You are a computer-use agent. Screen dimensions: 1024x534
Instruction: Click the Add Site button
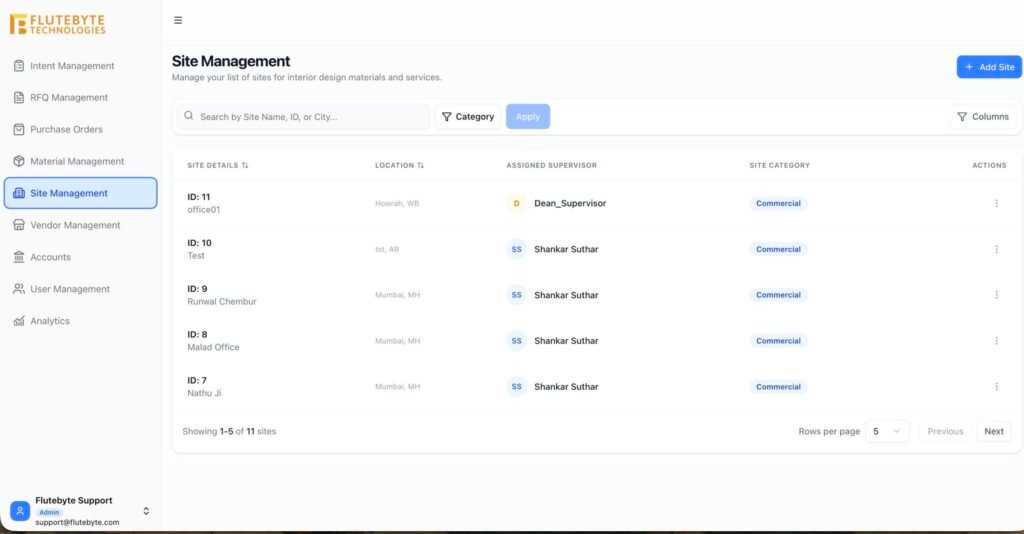point(989,67)
